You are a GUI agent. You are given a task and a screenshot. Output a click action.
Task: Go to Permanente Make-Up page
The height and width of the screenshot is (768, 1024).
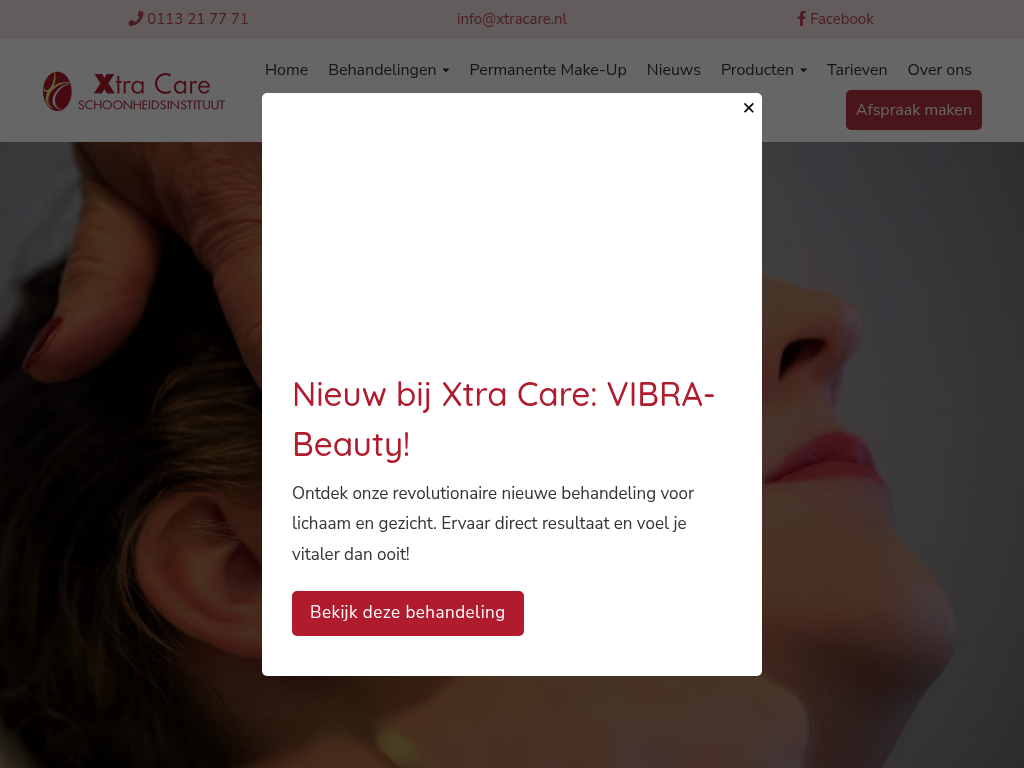click(x=548, y=70)
